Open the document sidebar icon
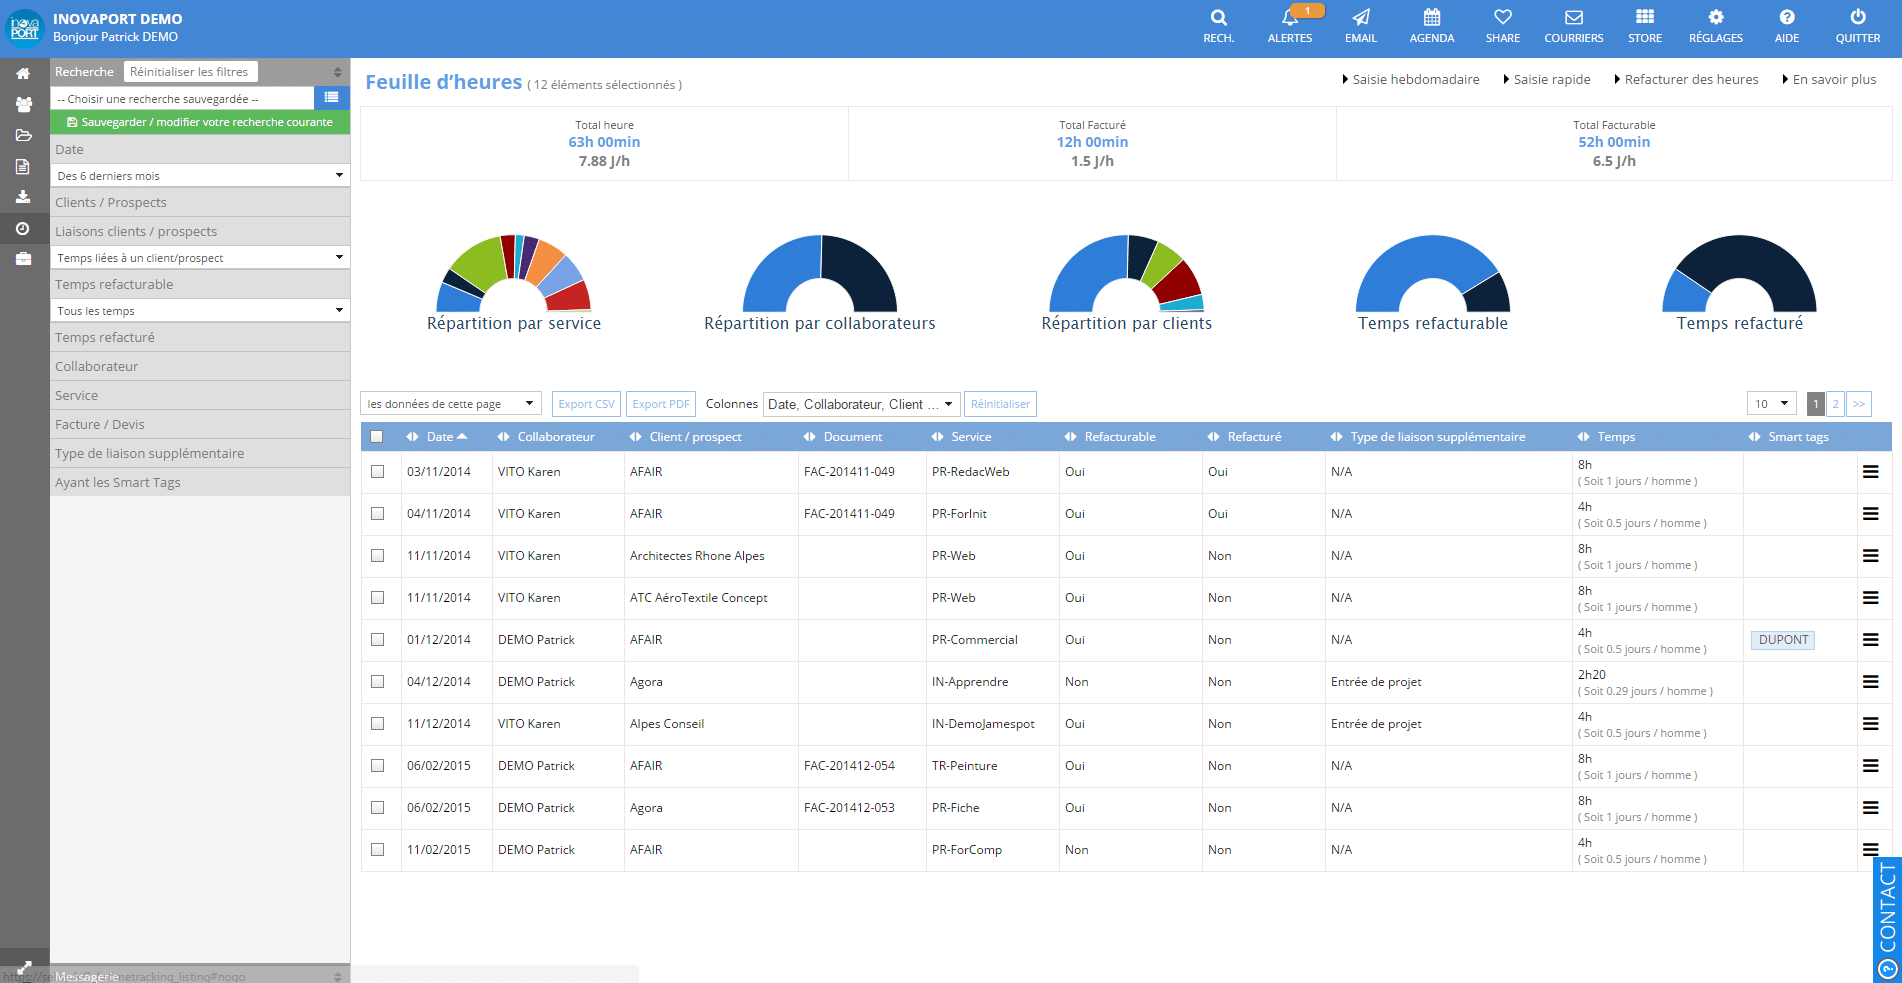 tap(23, 166)
